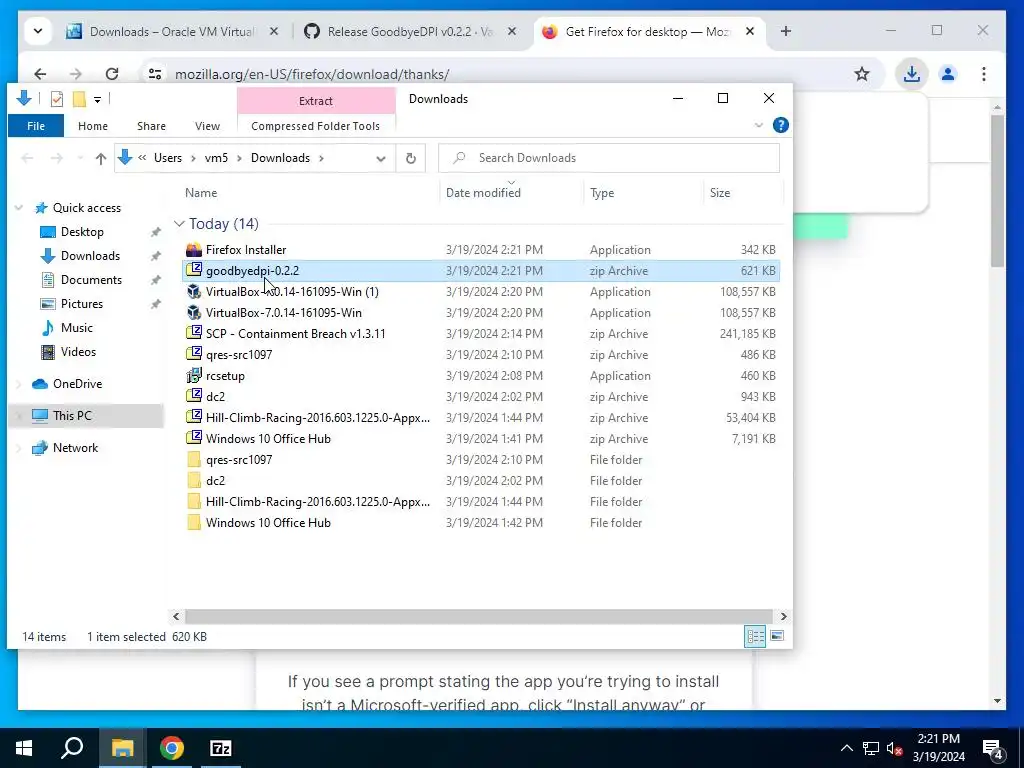
Task: Click the Properties quick access toolbar icon
Action: (57, 99)
